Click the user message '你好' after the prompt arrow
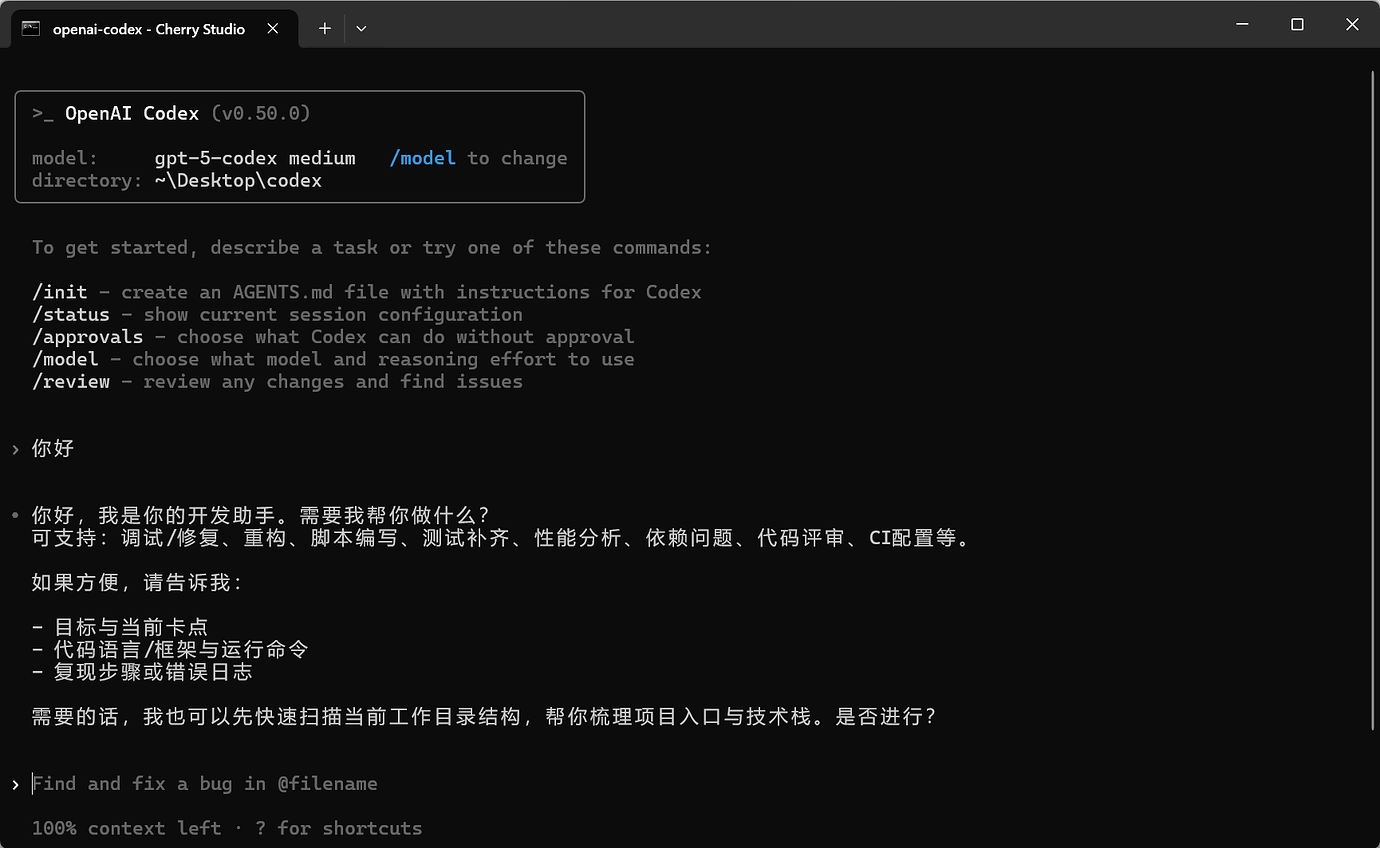This screenshot has height=848, width=1380. [53, 448]
